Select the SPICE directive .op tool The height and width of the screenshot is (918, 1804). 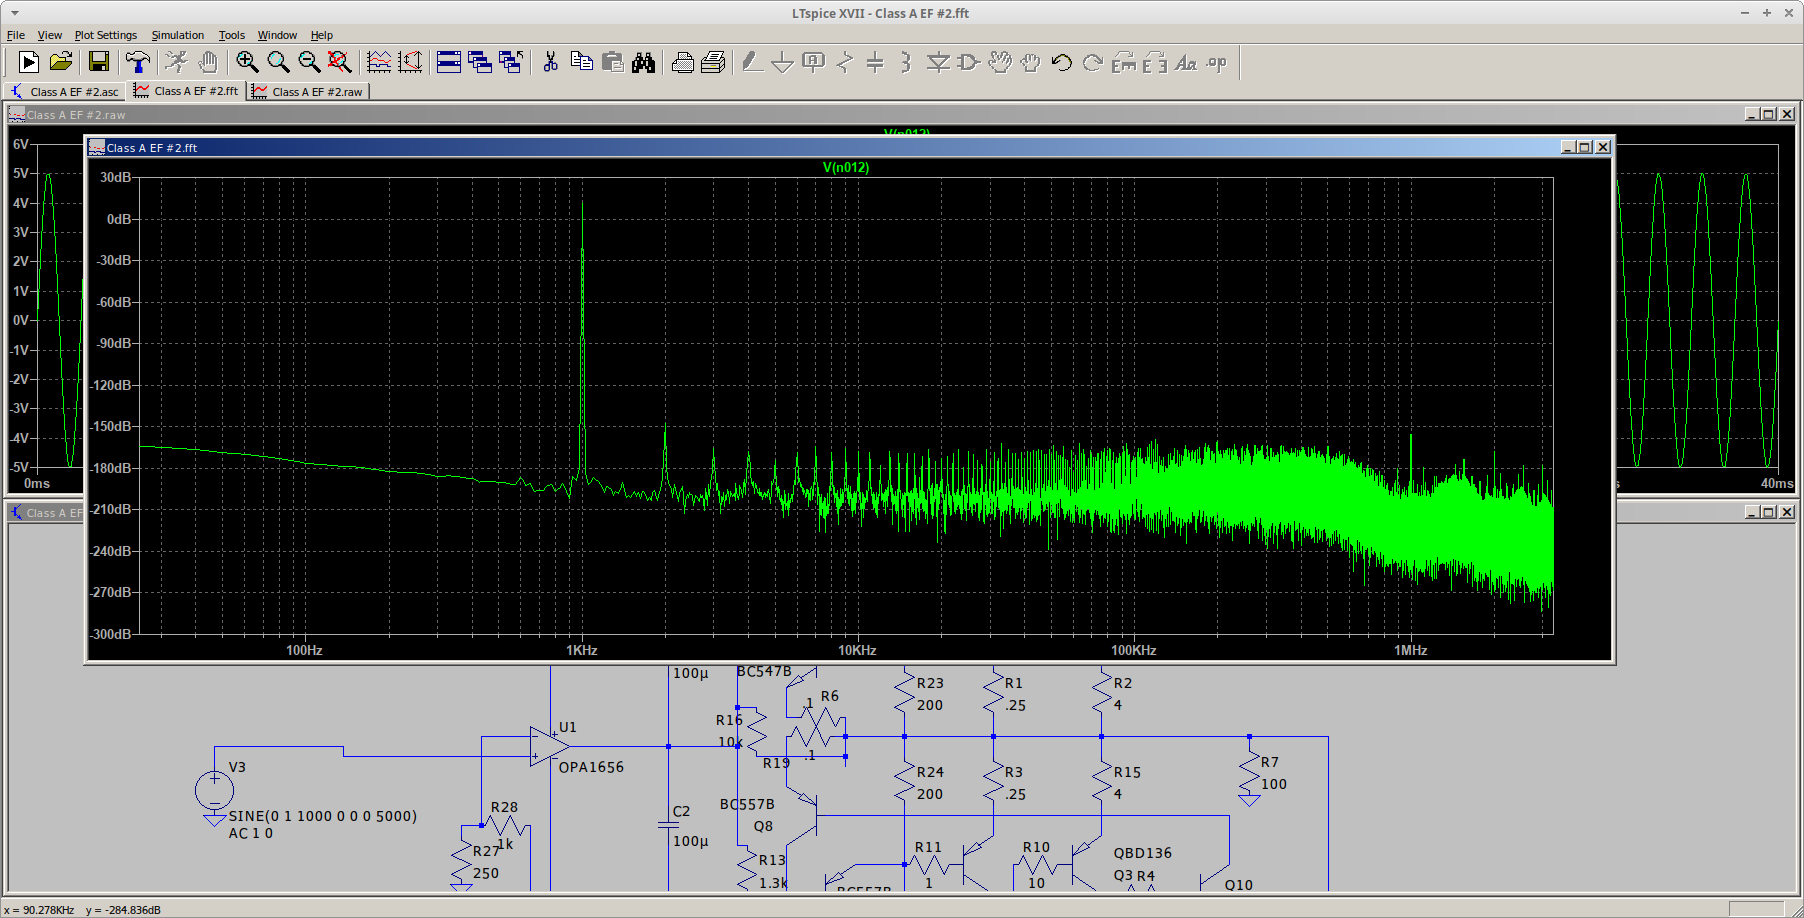1217,62
